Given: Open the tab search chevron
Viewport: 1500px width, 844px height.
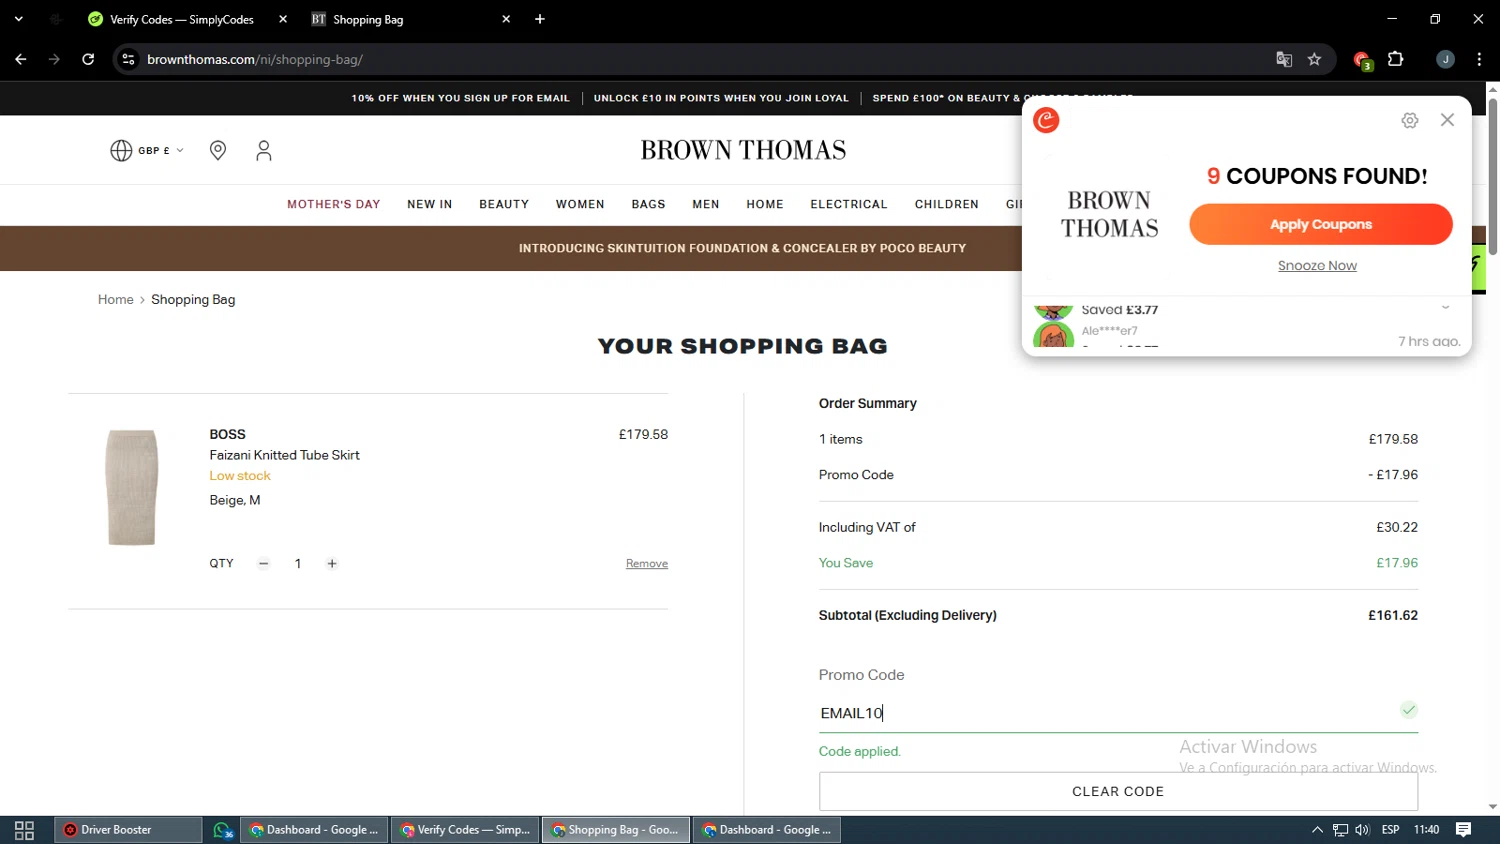Looking at the screenshot, I should (x=18, y=19).
